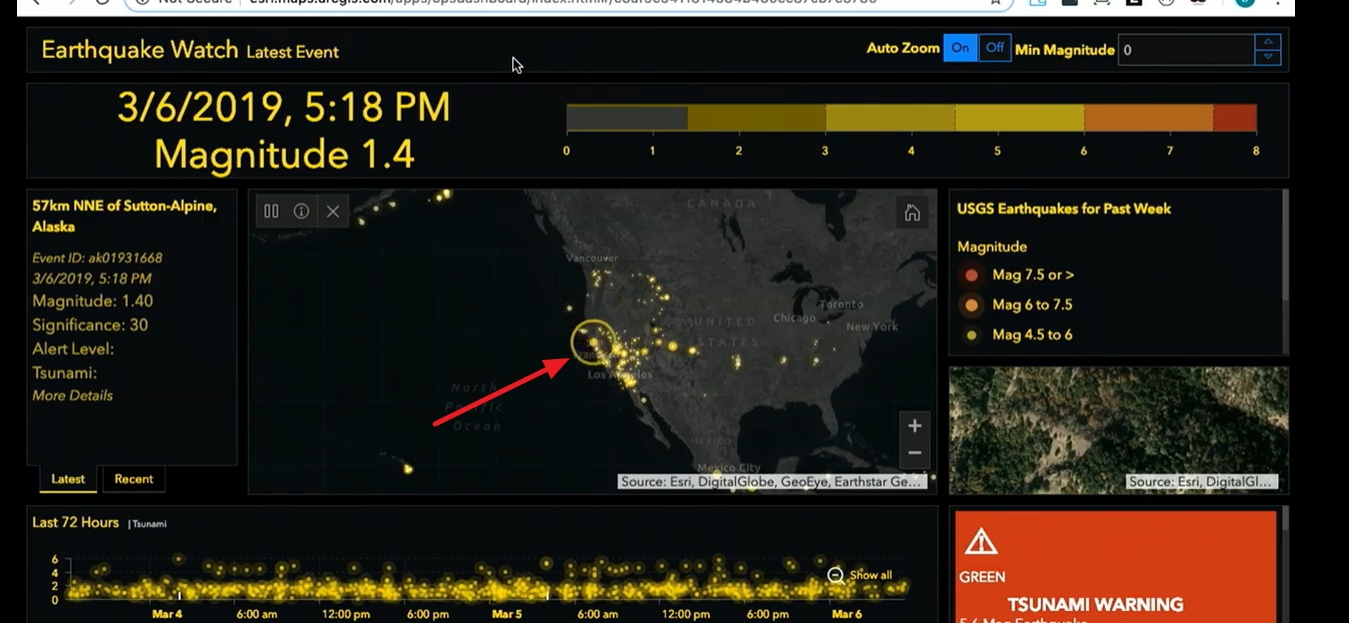Viewport: 1349px width, 623px height.
Task: Click the tsunami warning triangle icon
Action: pos(981,542)
